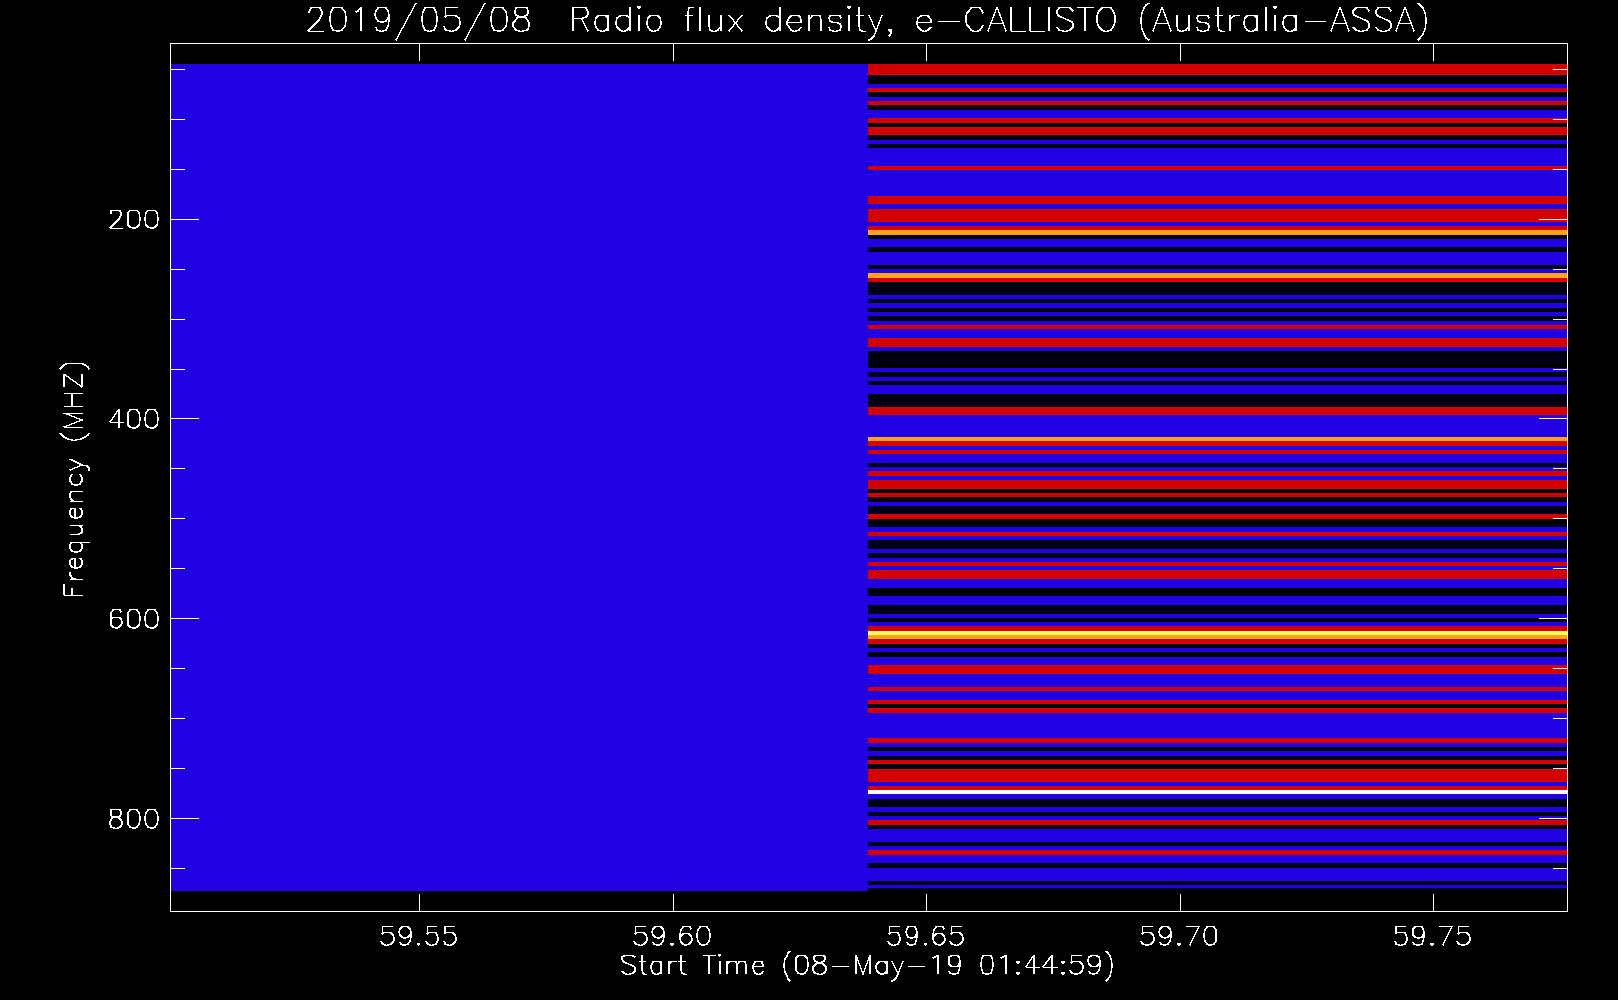This screenshot has width=1618, height=1000.
Task: Click the 'Start Time (08-May-19 01:44:59)' label
Action: coord(867,966)
